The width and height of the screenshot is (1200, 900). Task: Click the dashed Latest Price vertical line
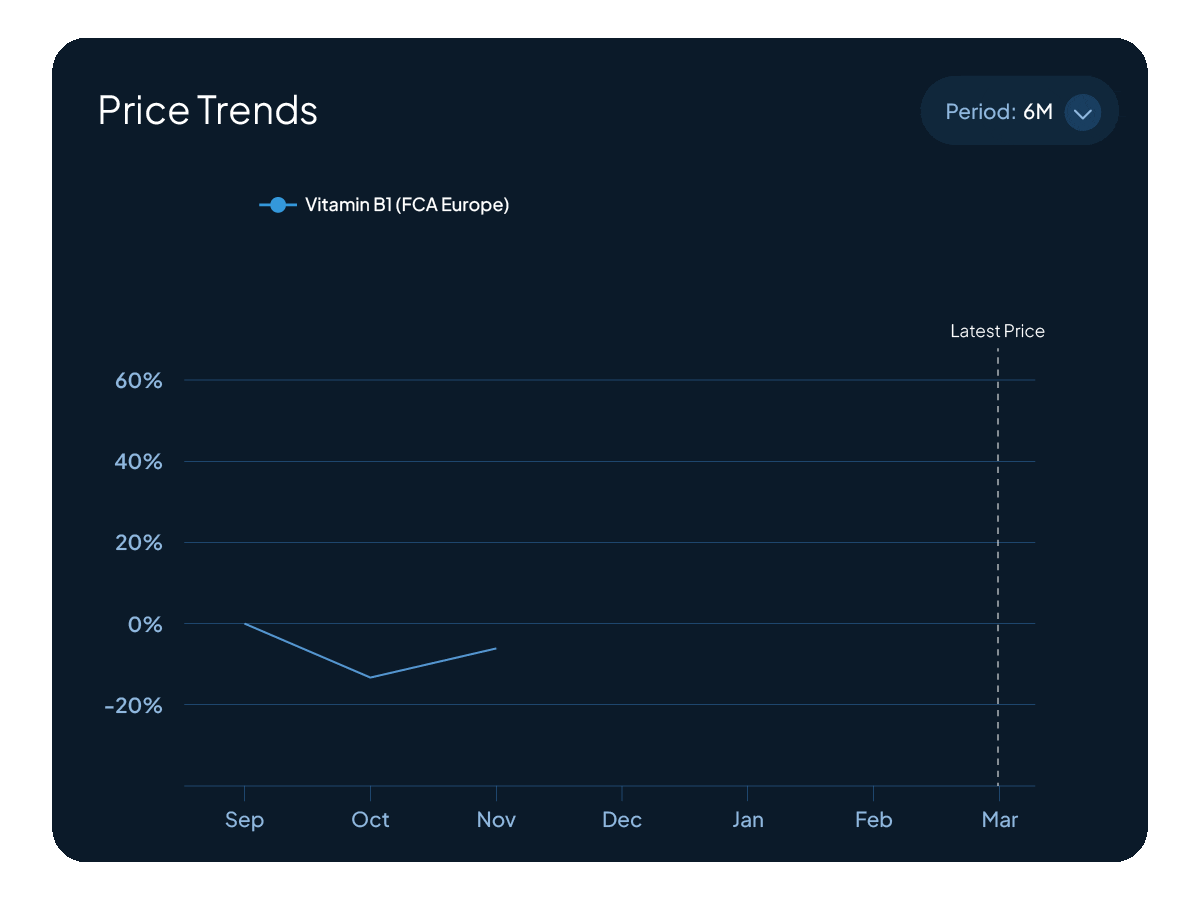point(998,560)
